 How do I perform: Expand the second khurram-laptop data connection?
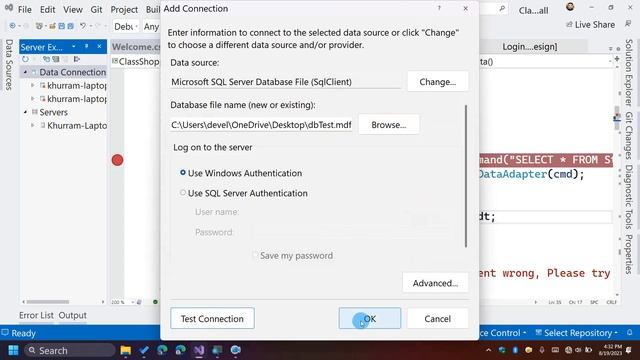pyautogui.click(x=33, y=98)
